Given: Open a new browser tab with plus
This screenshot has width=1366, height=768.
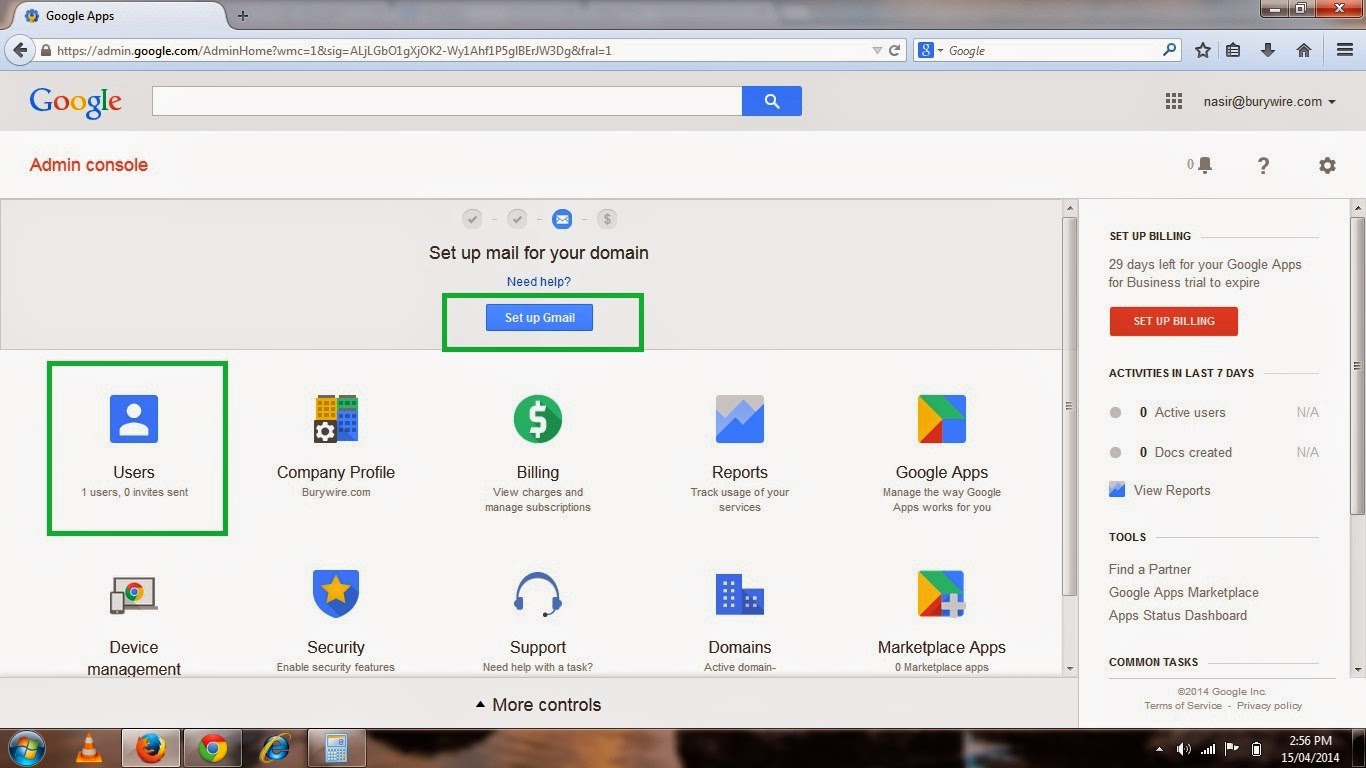Looking at the screenshot, I should 242,16.
